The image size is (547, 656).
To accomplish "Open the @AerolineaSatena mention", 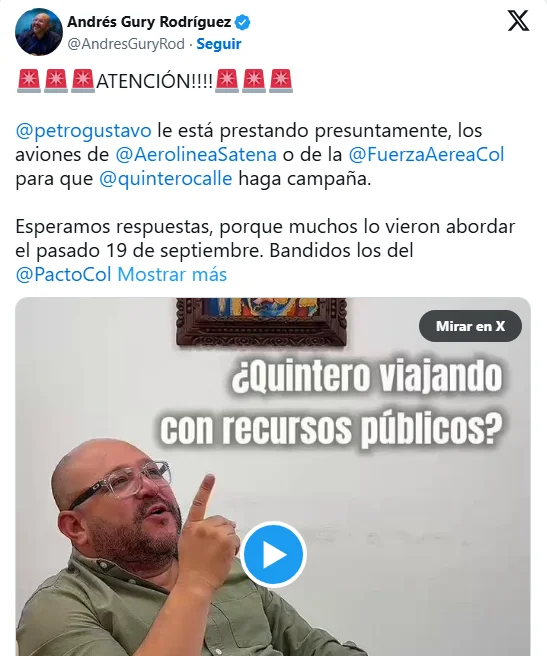I will point(196,154).
